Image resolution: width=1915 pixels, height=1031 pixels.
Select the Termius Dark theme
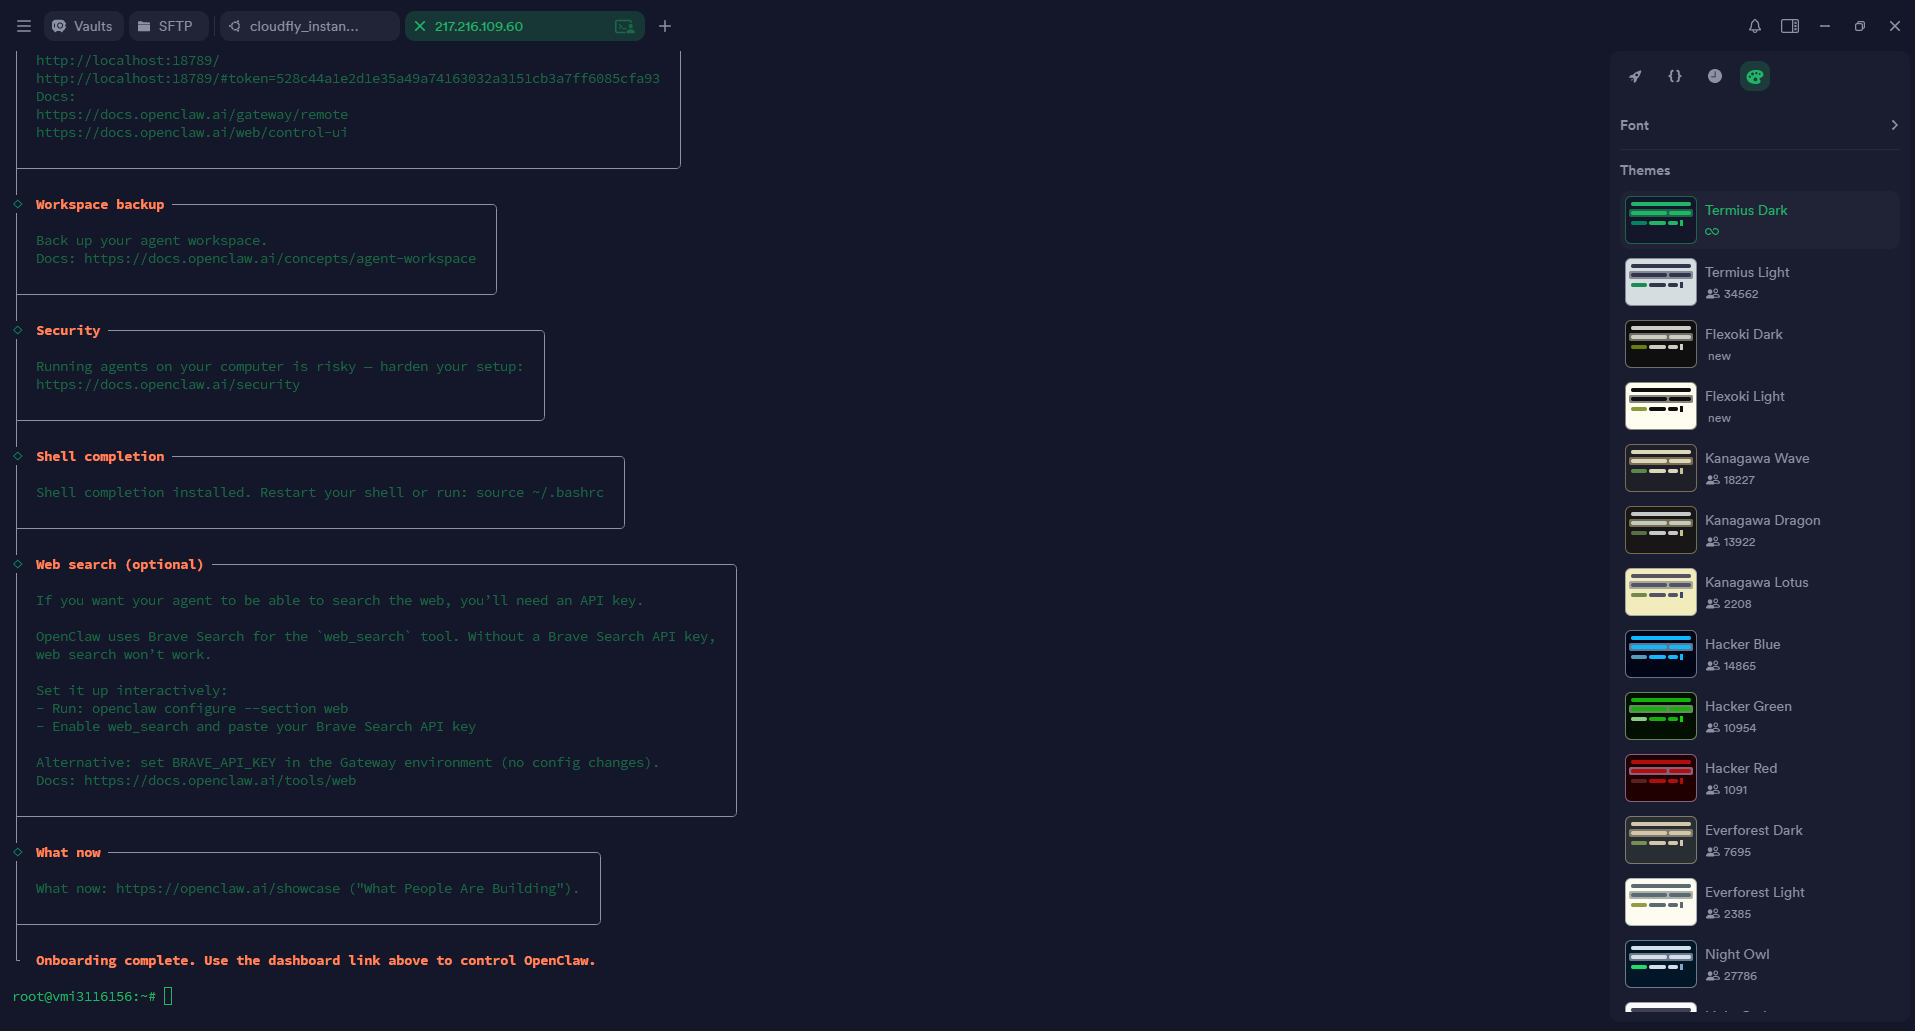click(x=1759, y=220)
